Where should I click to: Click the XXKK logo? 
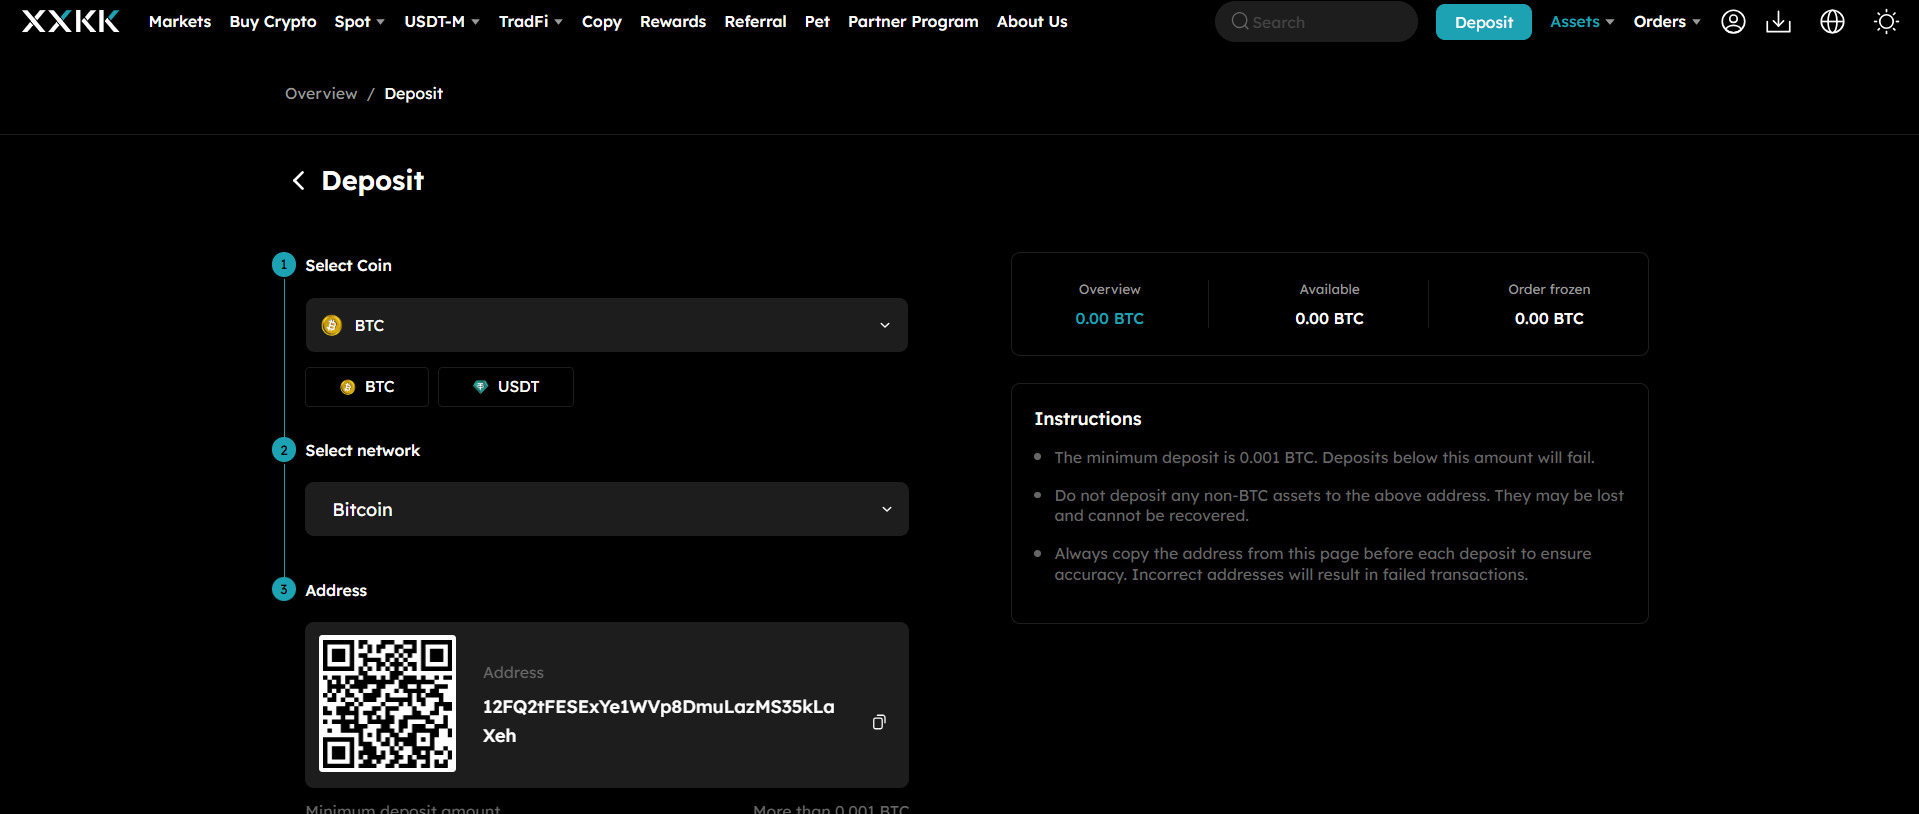pos(70,21)
